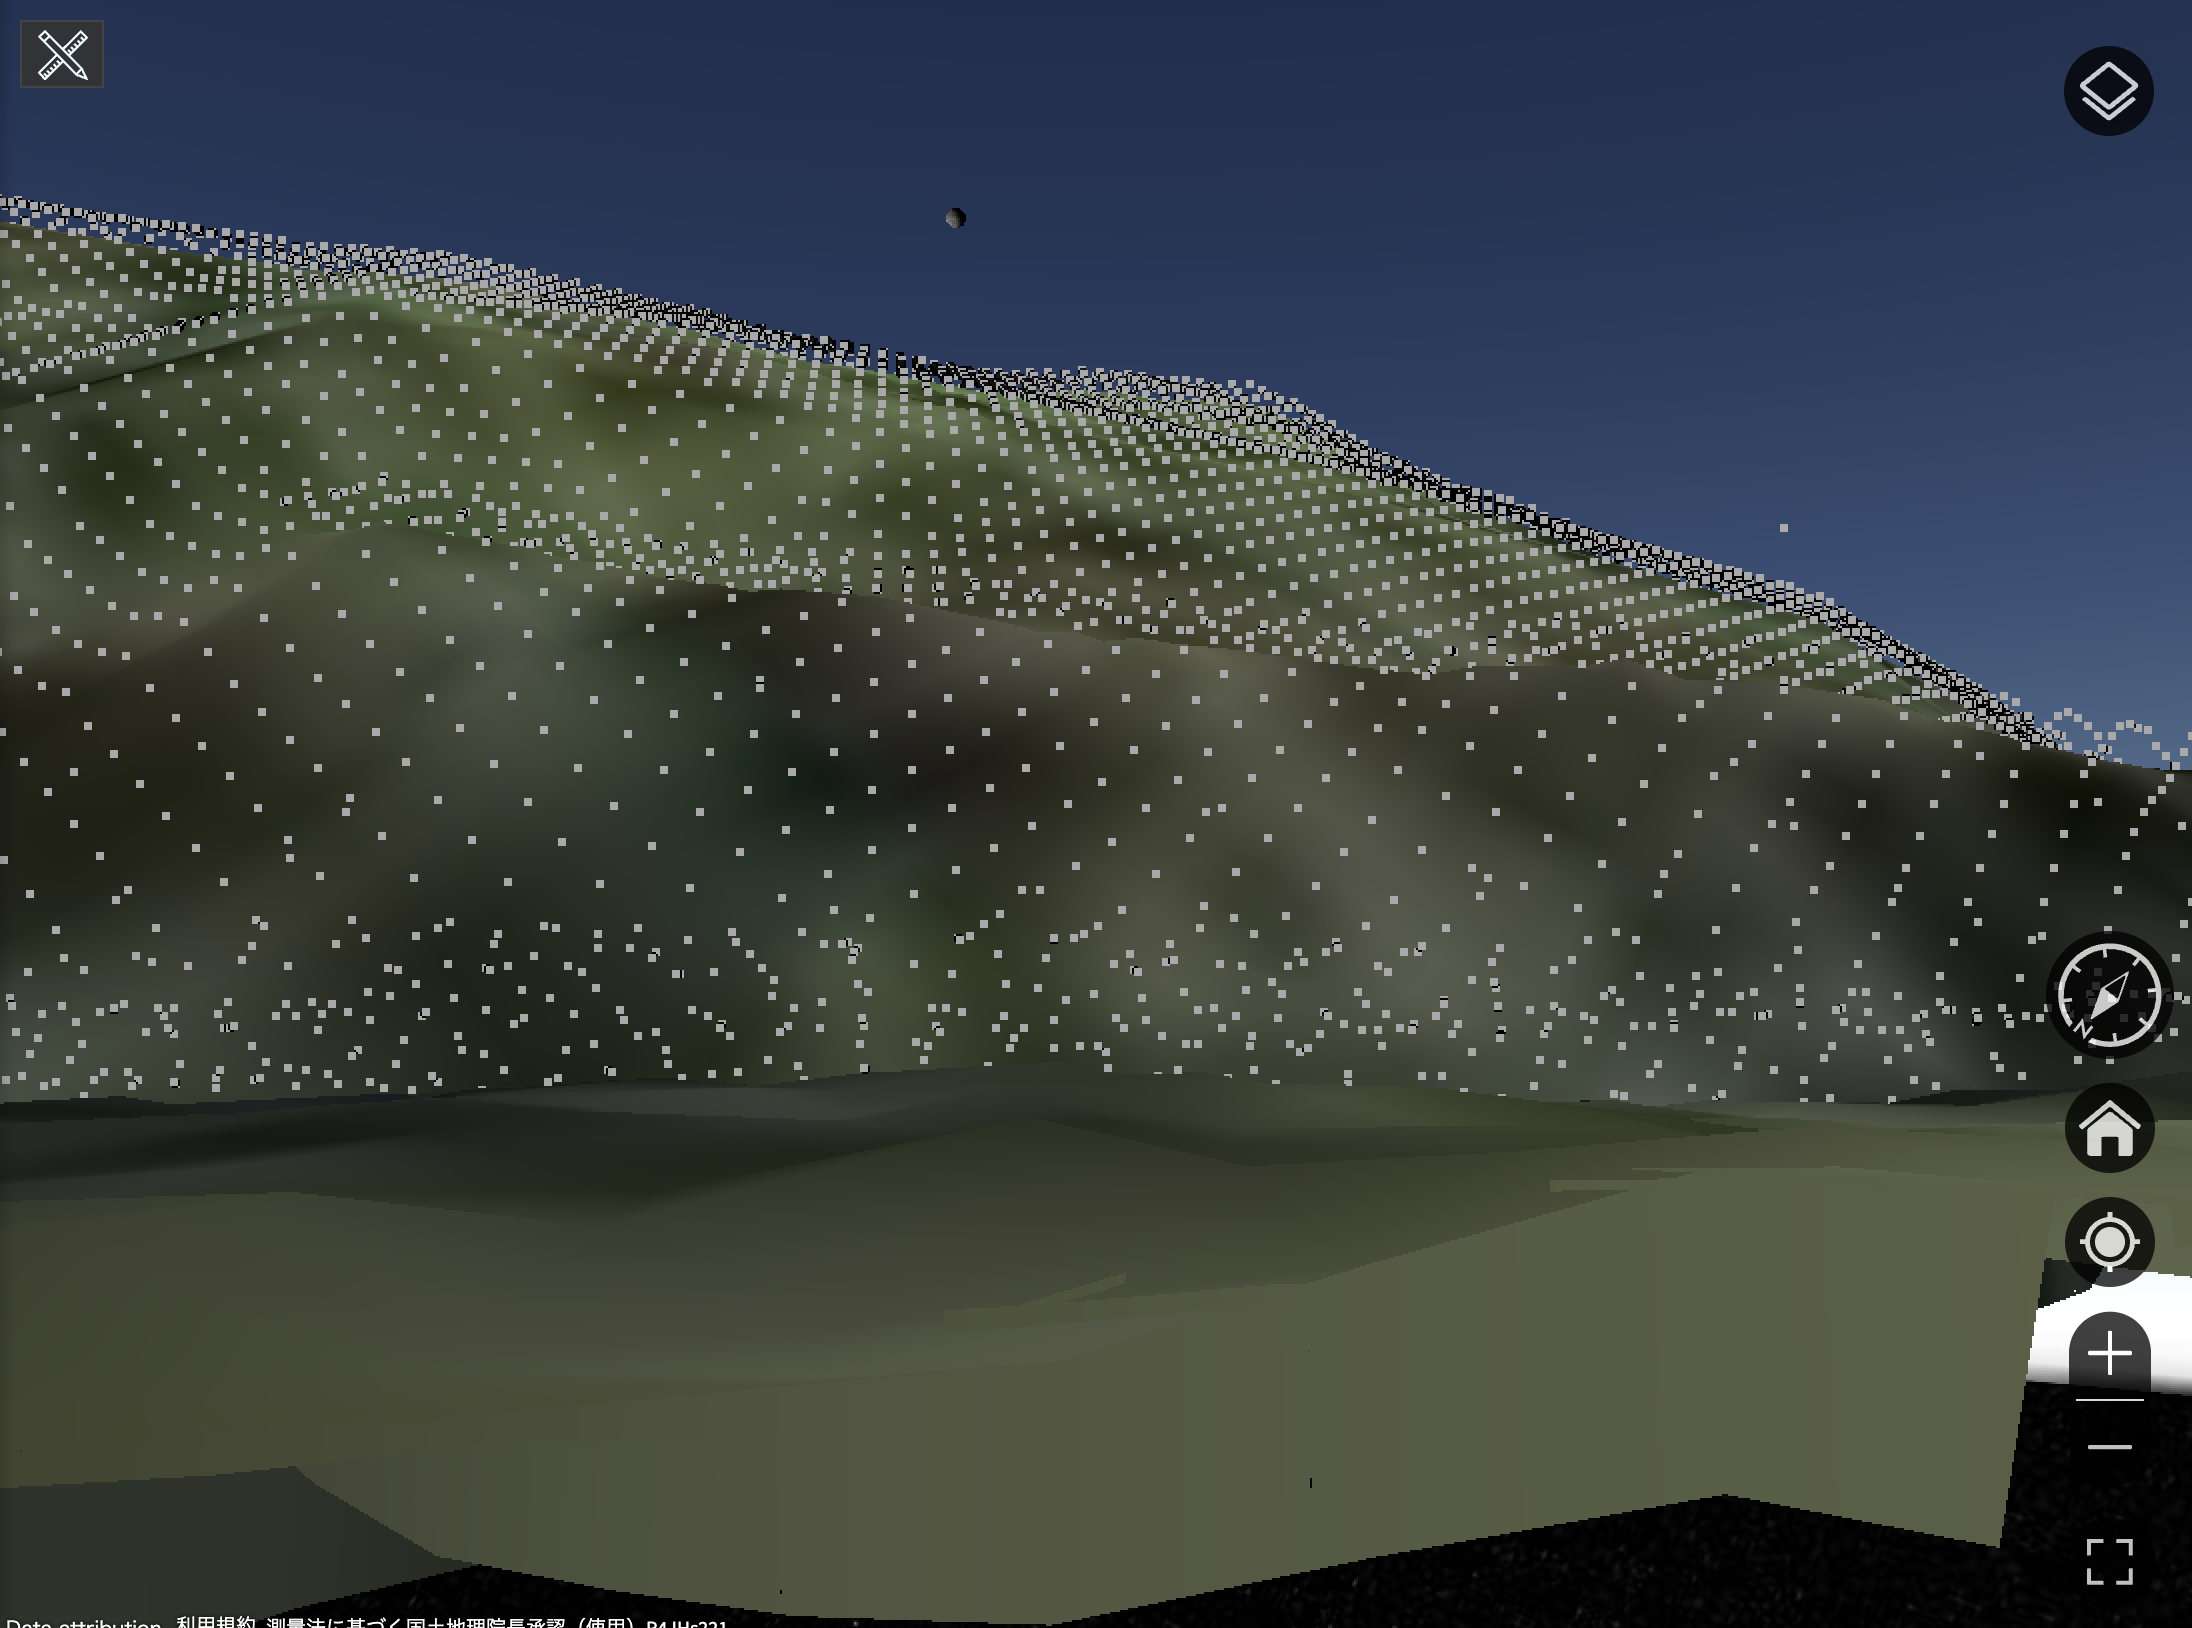This screenshot has height=1628, width=2192.
Task: Open the measurement and drawing tools panel
Action: tap(62, 54)
